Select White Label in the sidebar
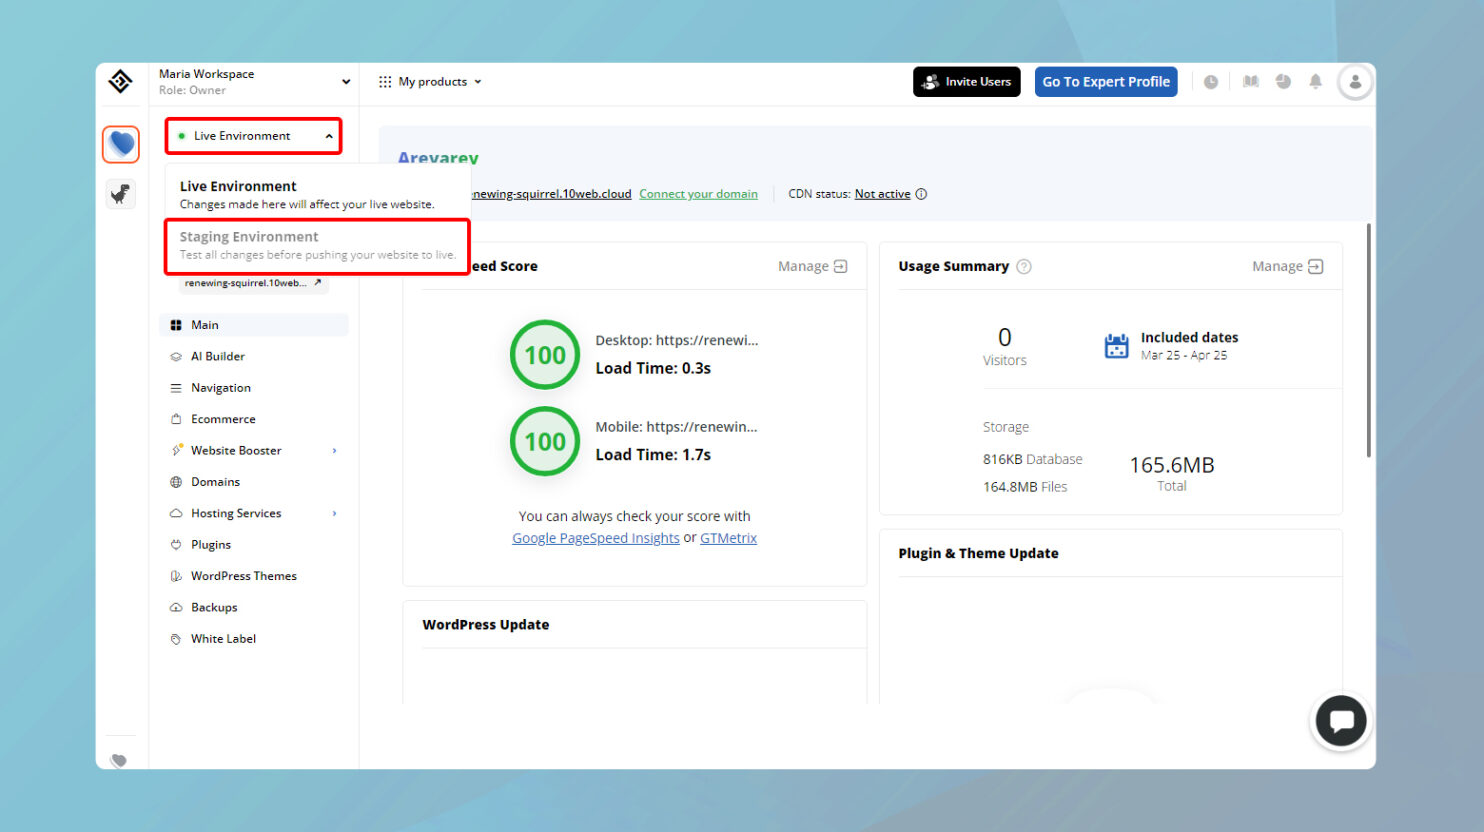Image resolution: width=1484 pixels, height=832 pixels. 222,638
